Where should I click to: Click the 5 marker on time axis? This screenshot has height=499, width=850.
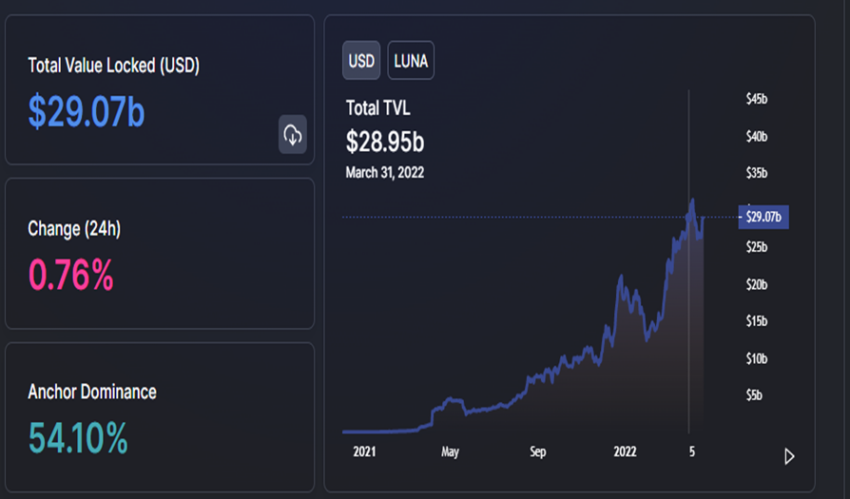[x=692, y=452]
